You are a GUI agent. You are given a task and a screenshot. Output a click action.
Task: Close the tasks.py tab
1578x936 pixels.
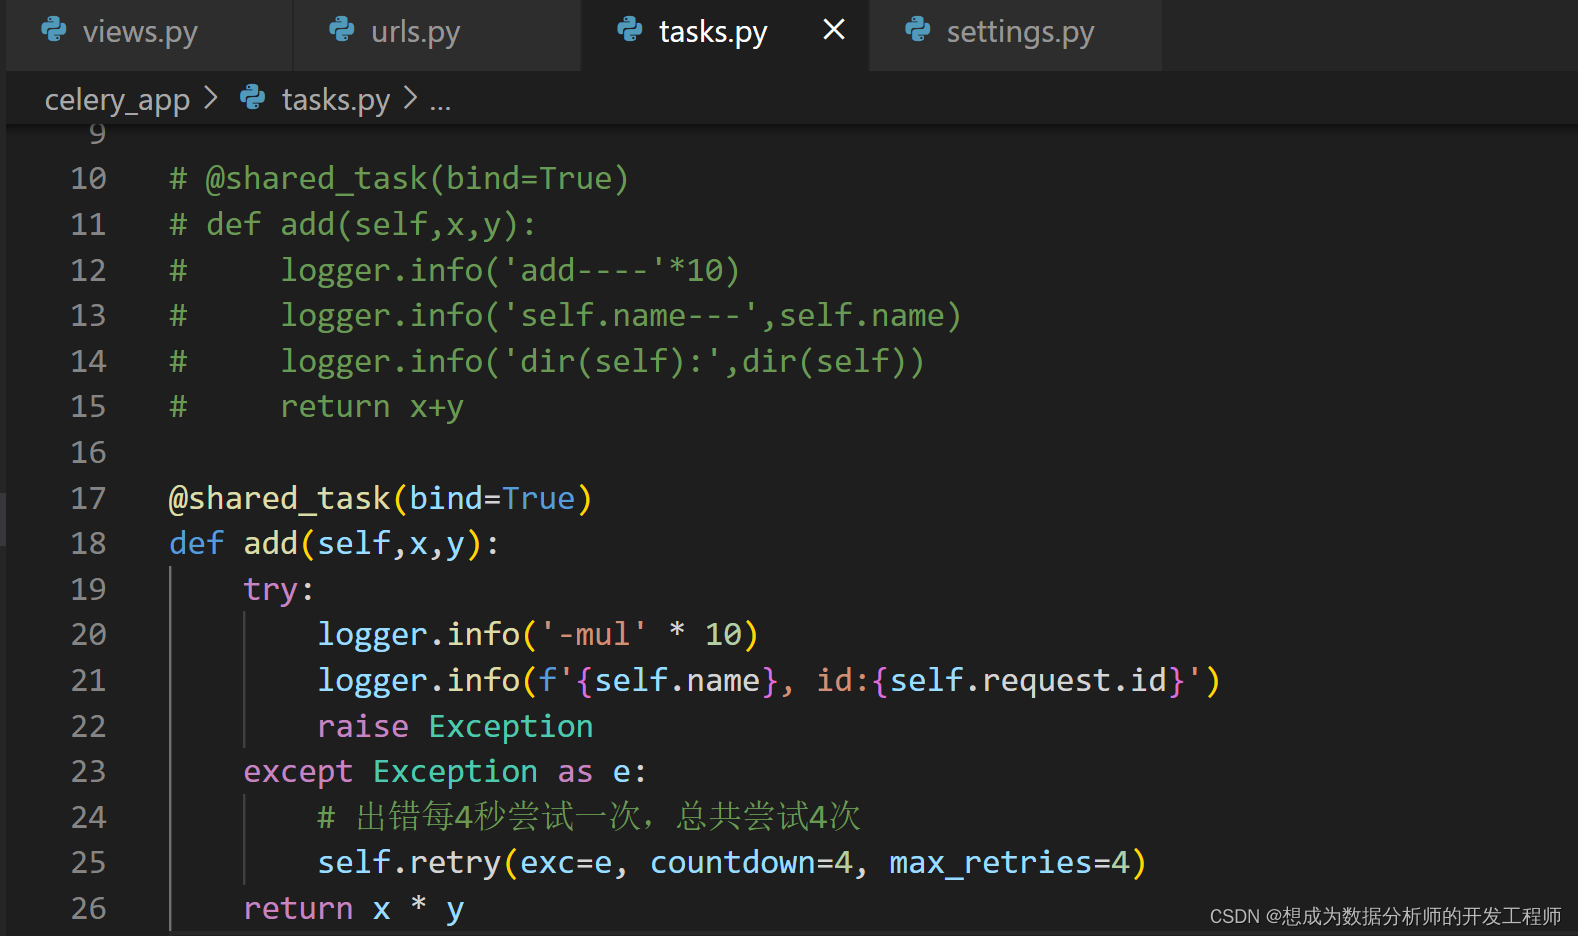834,30
